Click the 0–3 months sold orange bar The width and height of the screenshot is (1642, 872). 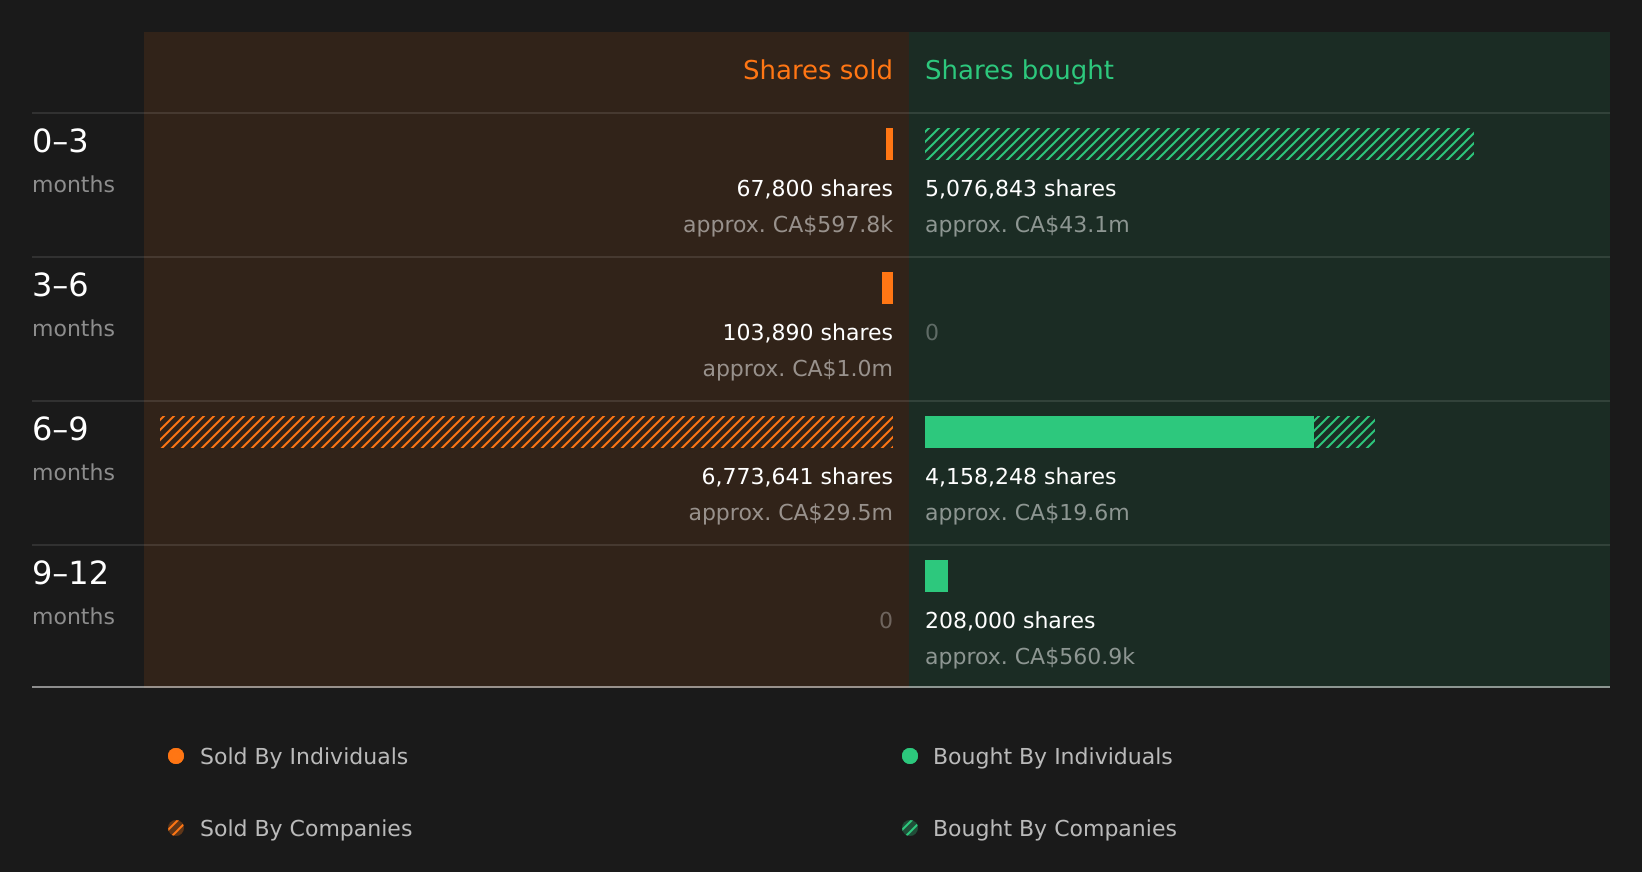click(889, 144)
